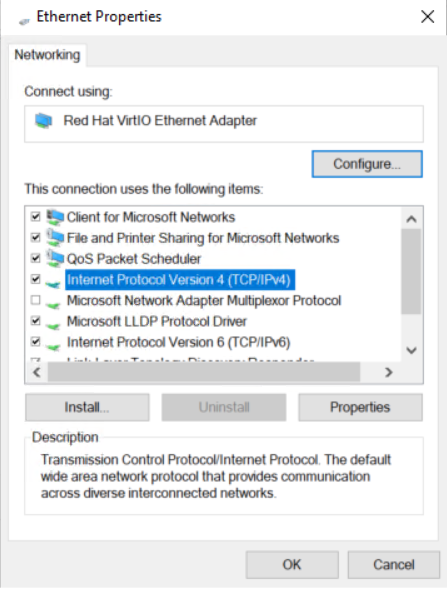Click the list scroll up arrow
The width and height of the screenshot is (447, 589).
(412, 219)
